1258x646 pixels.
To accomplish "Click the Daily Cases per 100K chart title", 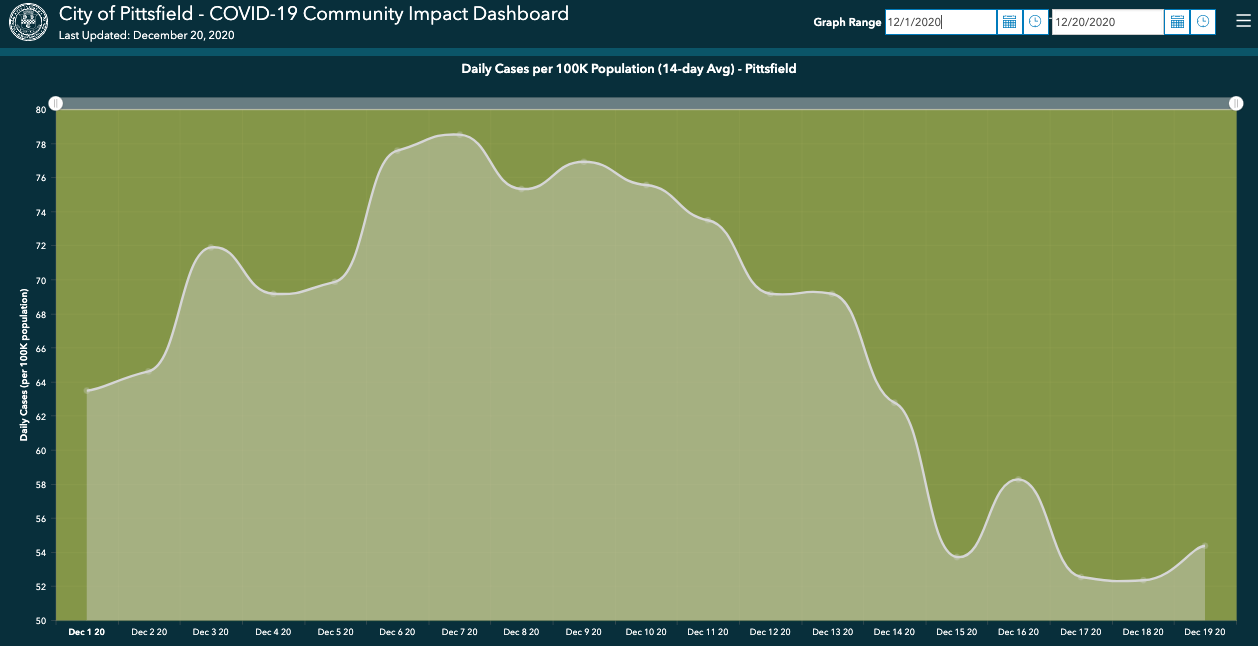I will tap(628, 69).
